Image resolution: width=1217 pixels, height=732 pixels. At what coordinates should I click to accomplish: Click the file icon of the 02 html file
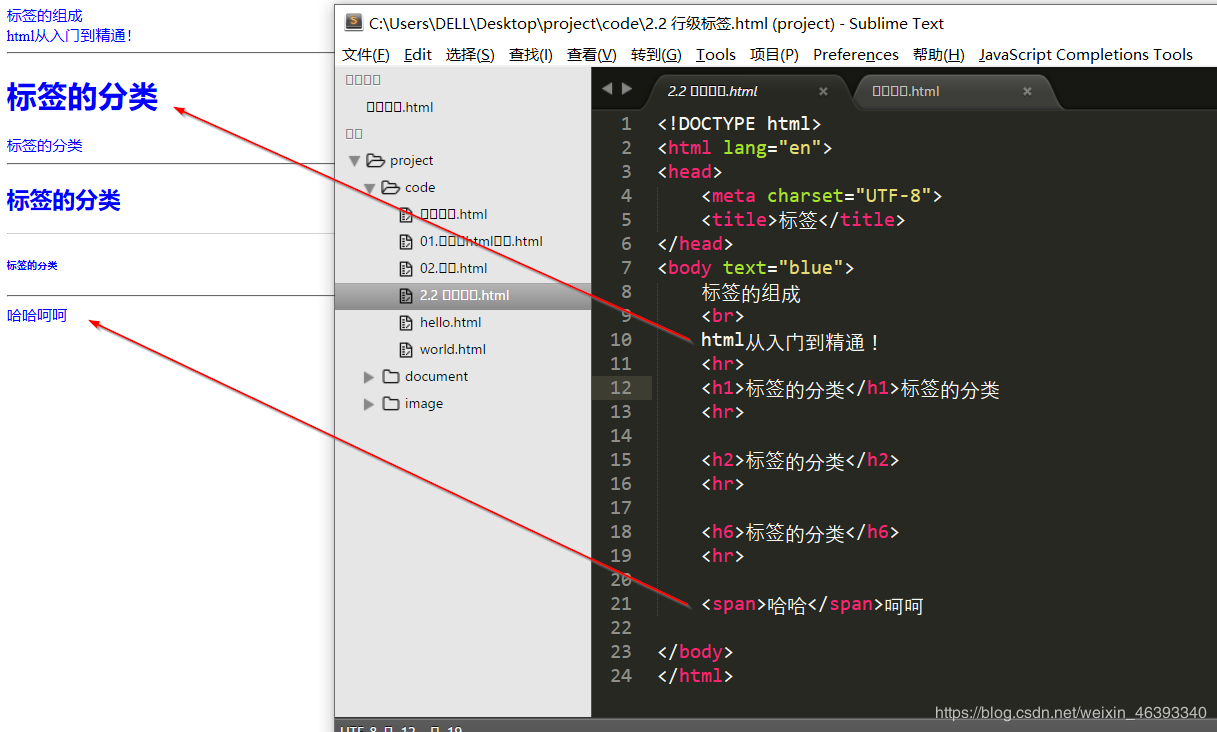tap(406, 268)
